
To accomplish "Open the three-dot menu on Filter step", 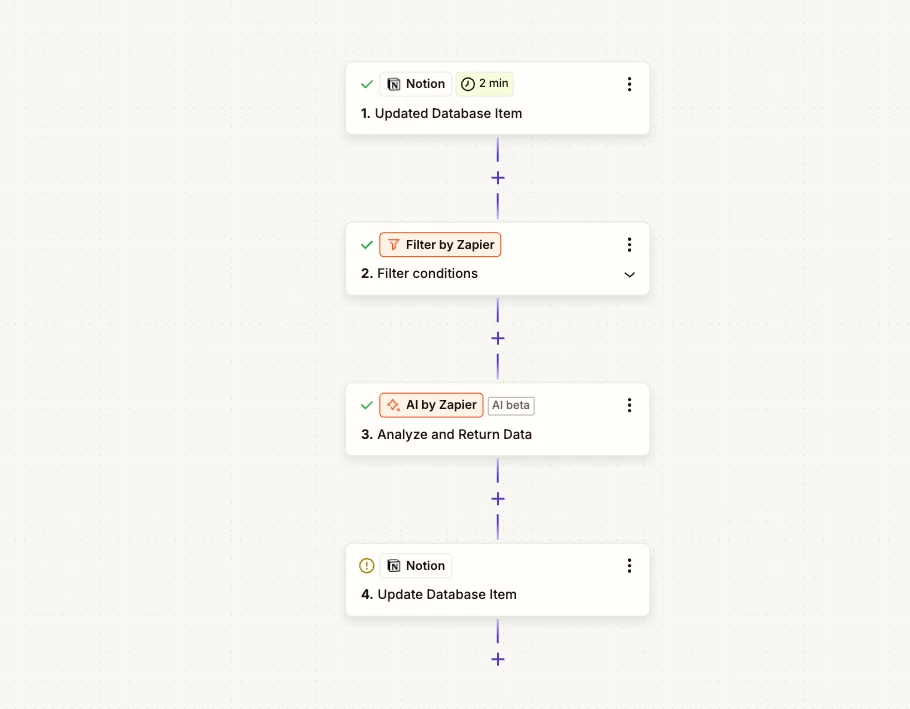I will (629, 245).
